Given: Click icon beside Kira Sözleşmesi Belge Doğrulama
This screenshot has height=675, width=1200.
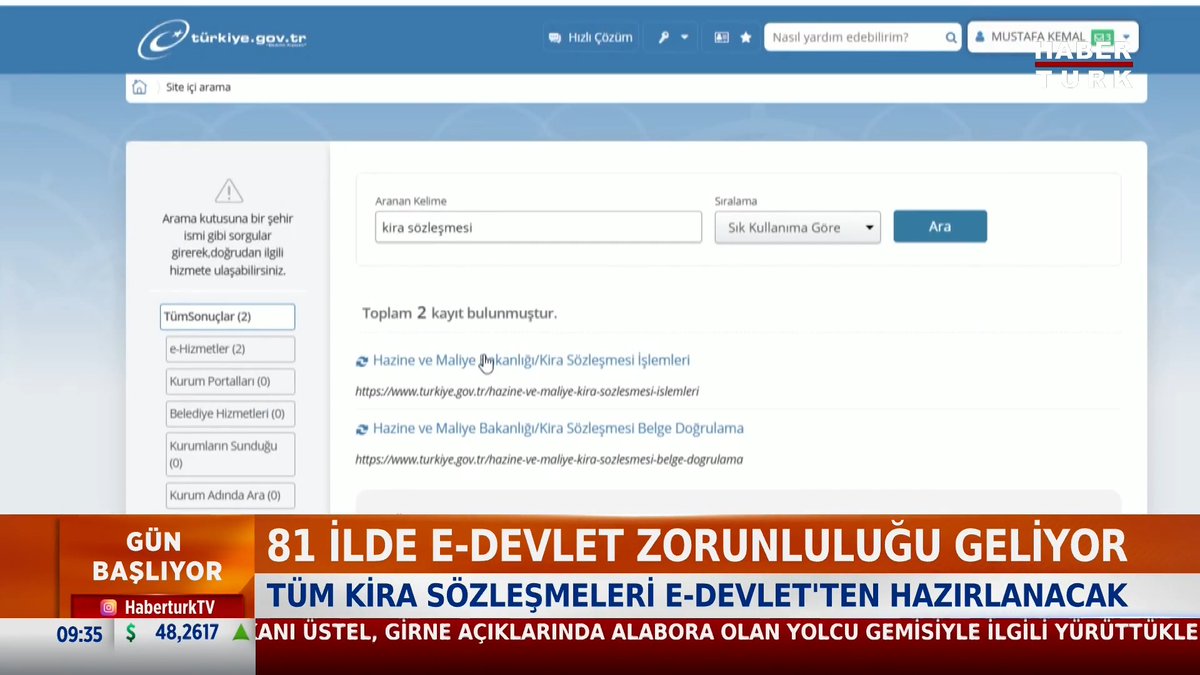Looking at the screenshot, I should (362, 429).
